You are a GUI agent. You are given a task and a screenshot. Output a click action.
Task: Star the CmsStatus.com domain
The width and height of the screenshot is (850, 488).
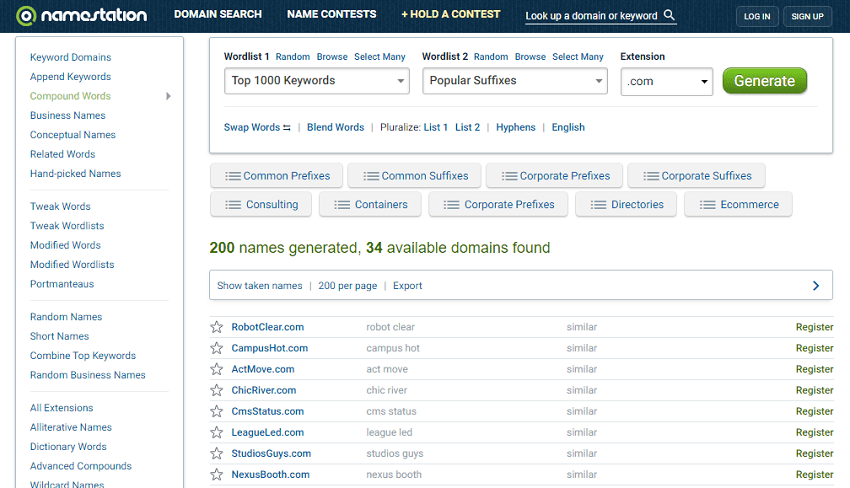click(217, 412)
